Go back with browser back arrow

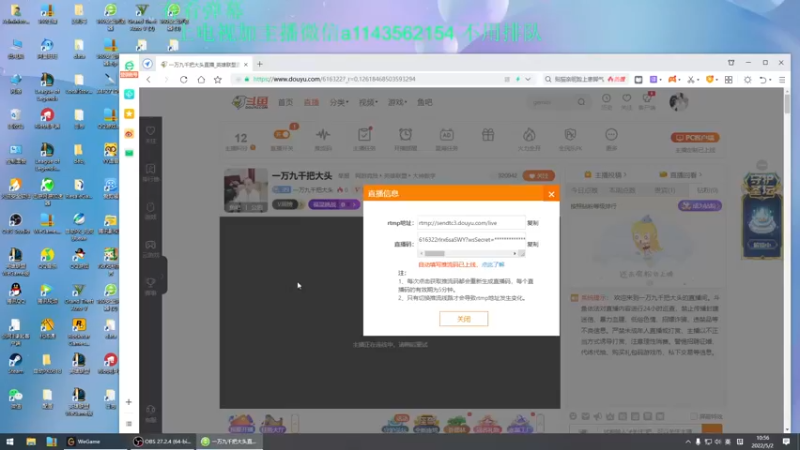[148, 80]
